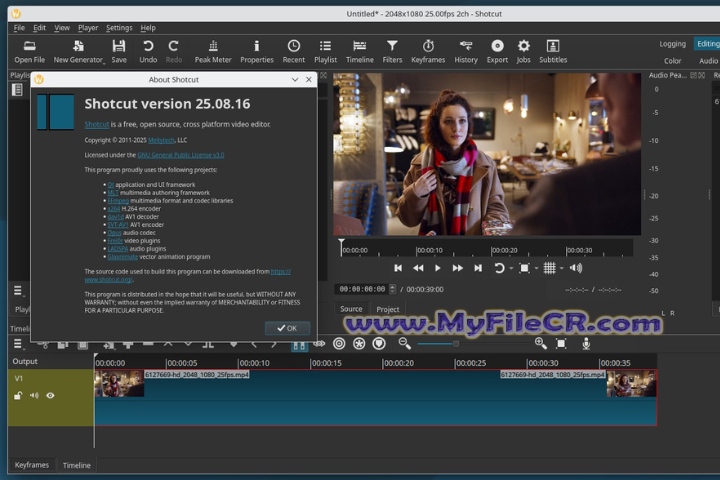Viewport: 720px width, 480px height.
Task: Click the record audio microphone icon
Action: pos(586,344)
